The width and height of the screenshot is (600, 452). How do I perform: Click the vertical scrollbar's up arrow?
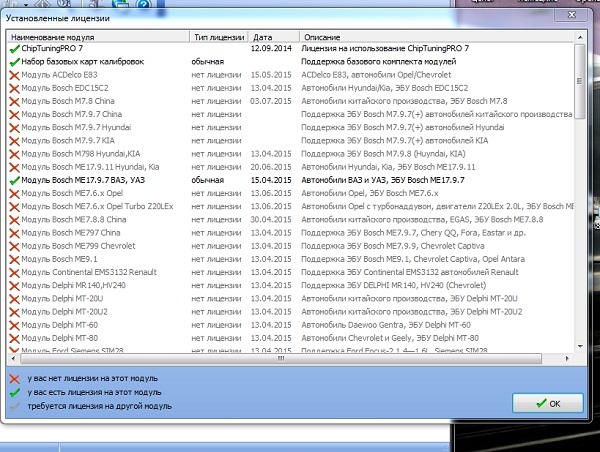[x=580, y=36]
